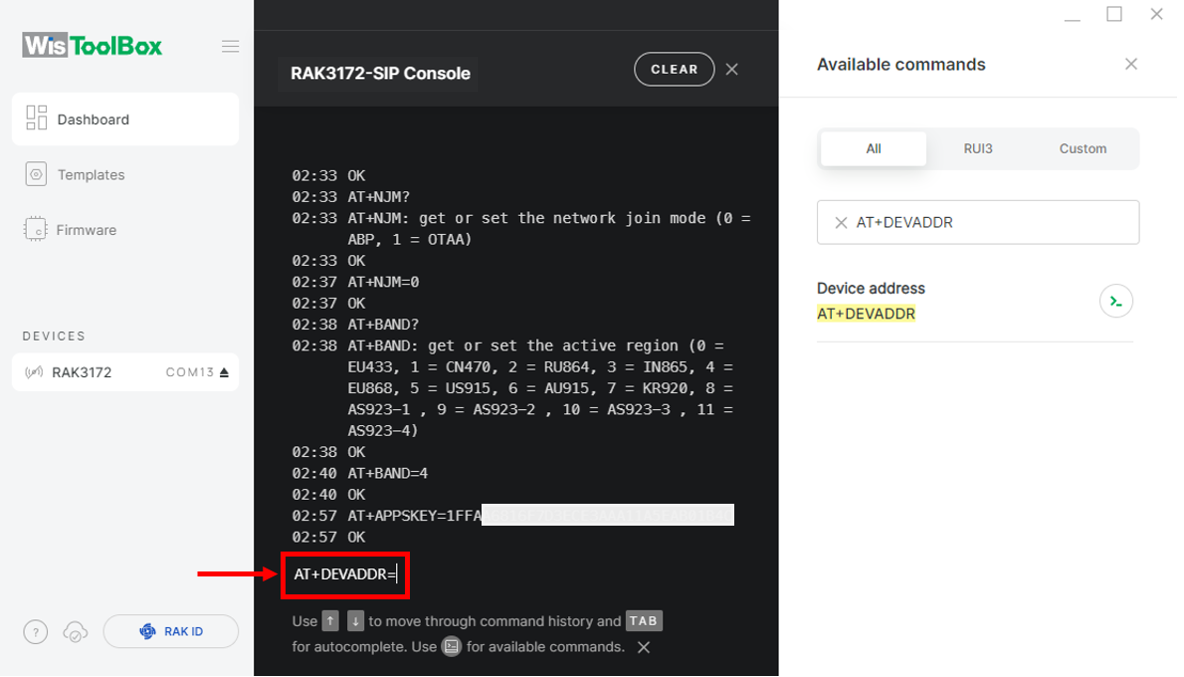Click the available commands icon in hint

(452, 647)
